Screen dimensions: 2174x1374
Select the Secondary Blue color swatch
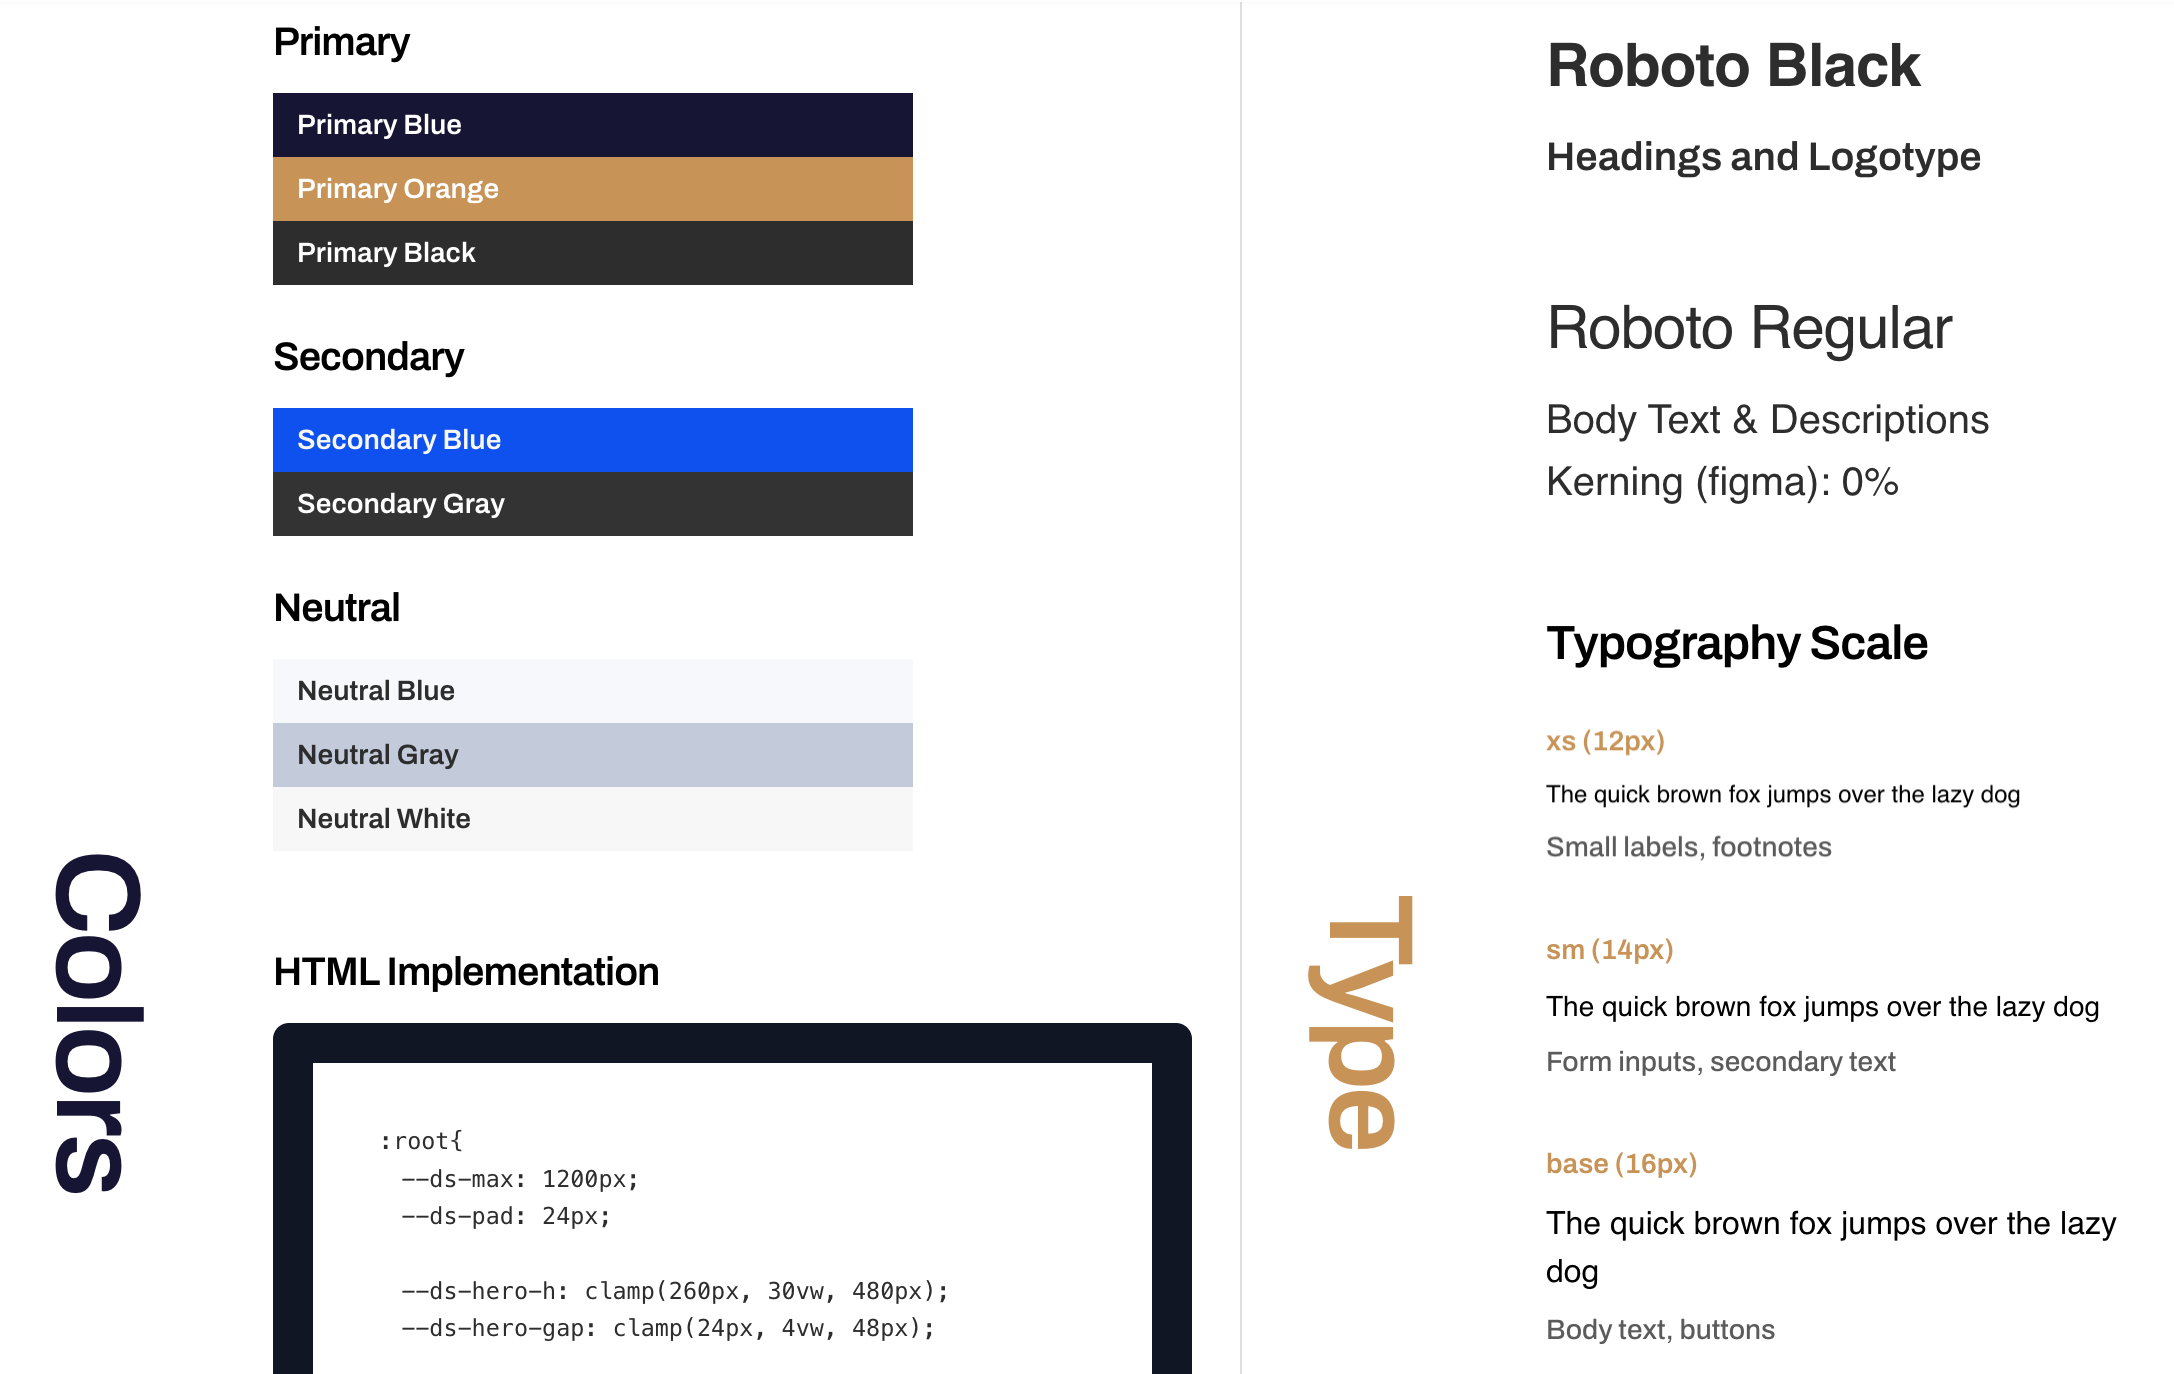click(592, 439)
